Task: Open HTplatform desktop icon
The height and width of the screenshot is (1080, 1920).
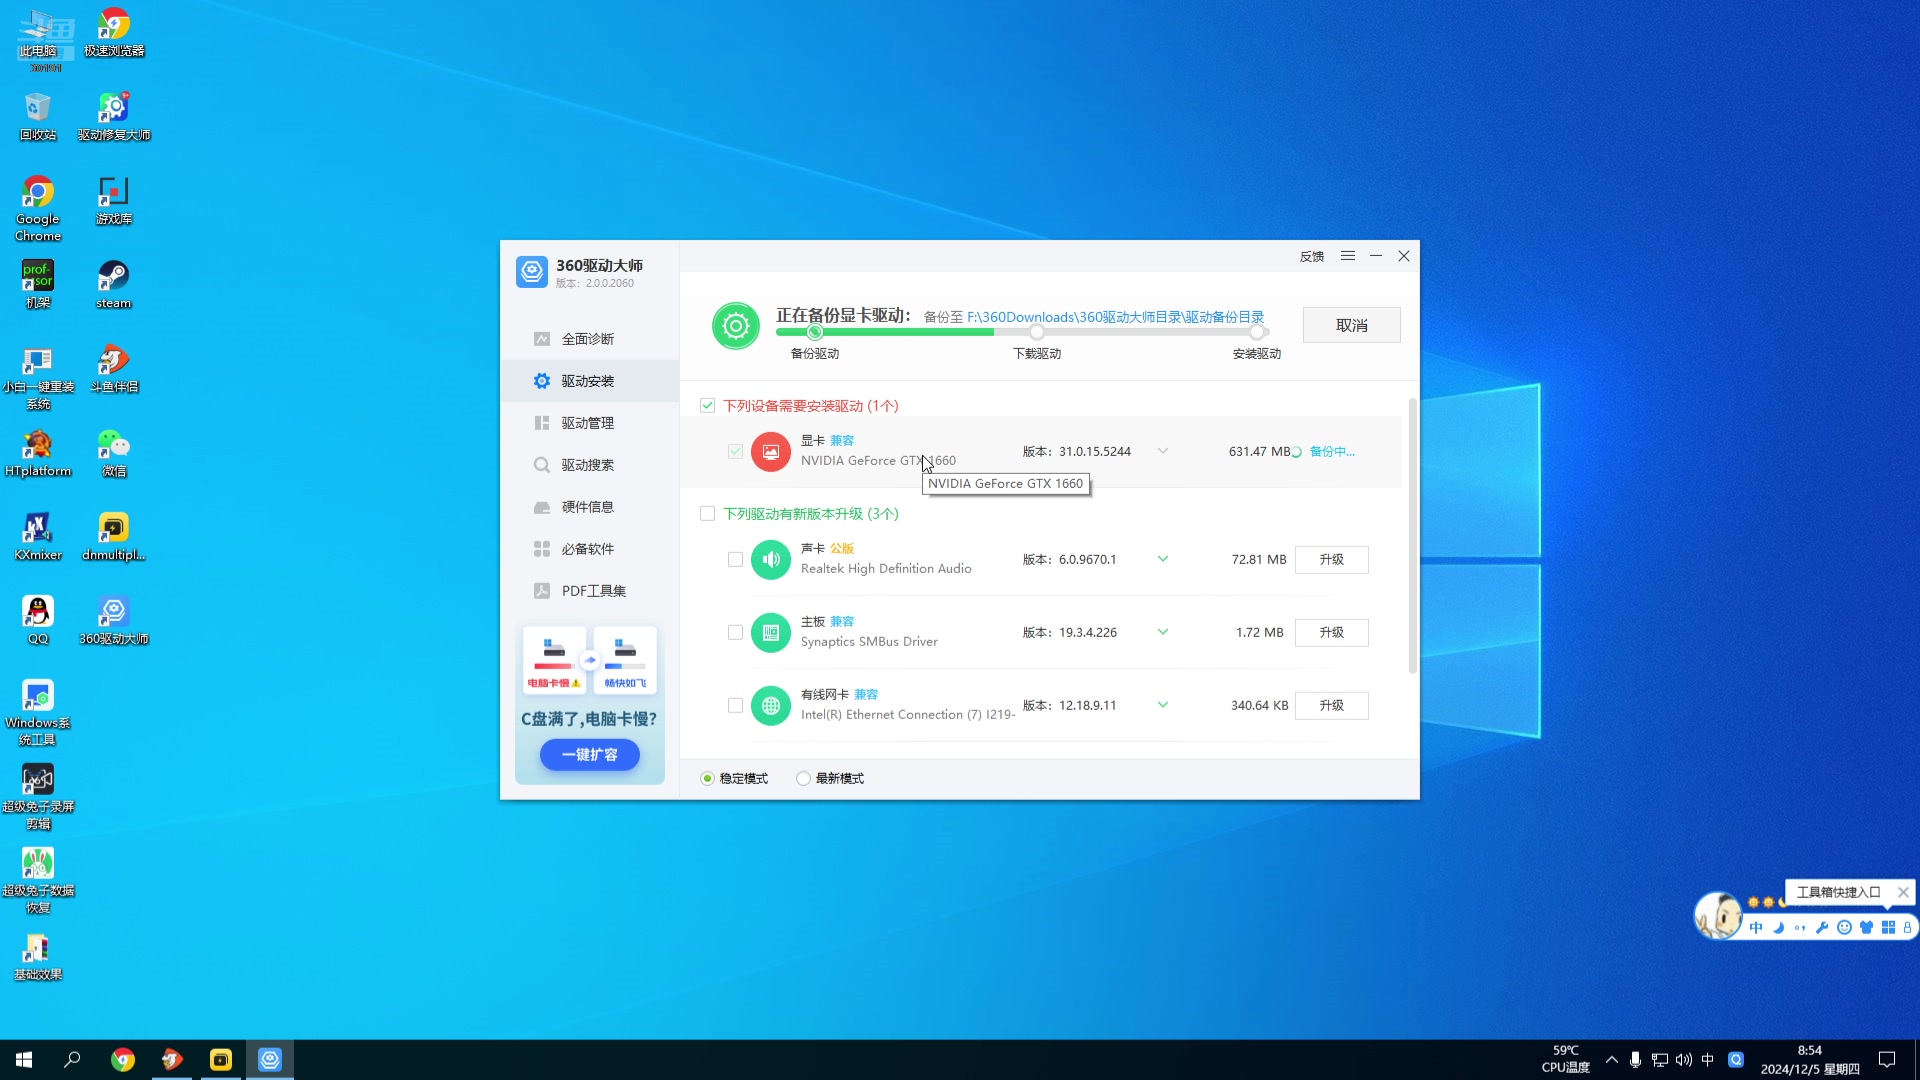Action: coord(38,452)
